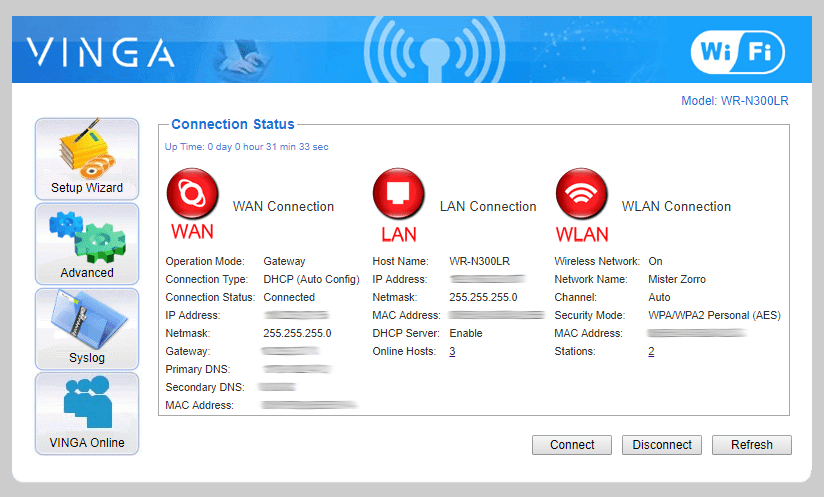Click the WLAN Connection heading
The width and height of the screenshot is (824, 497).
676,207
